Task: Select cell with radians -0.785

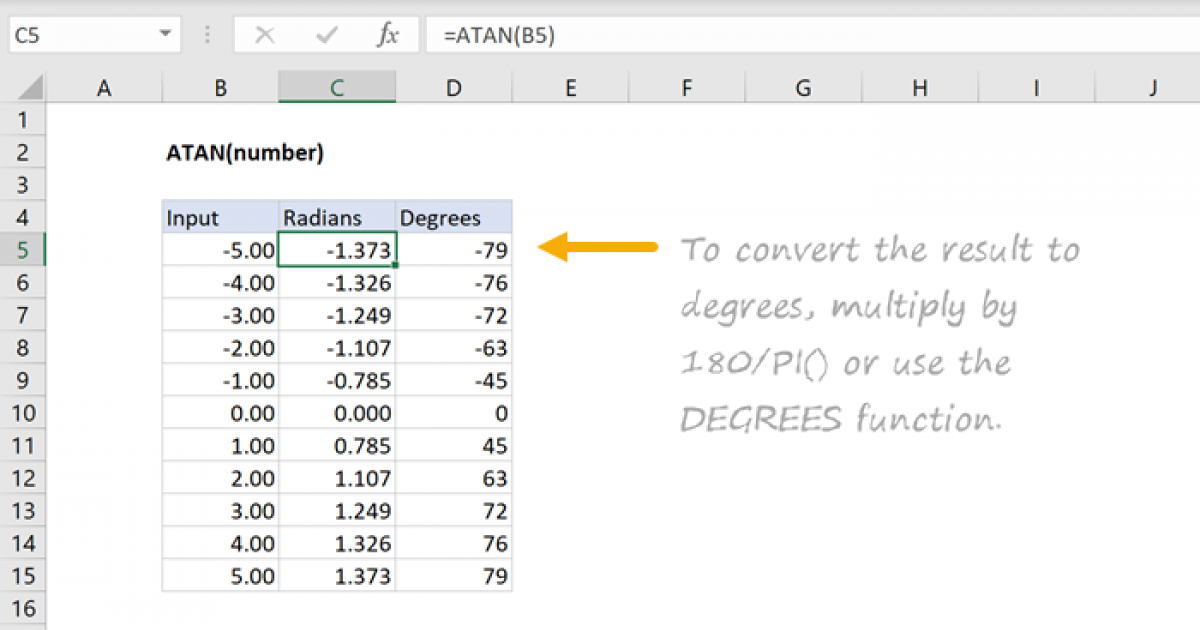Action: (337, 381)
